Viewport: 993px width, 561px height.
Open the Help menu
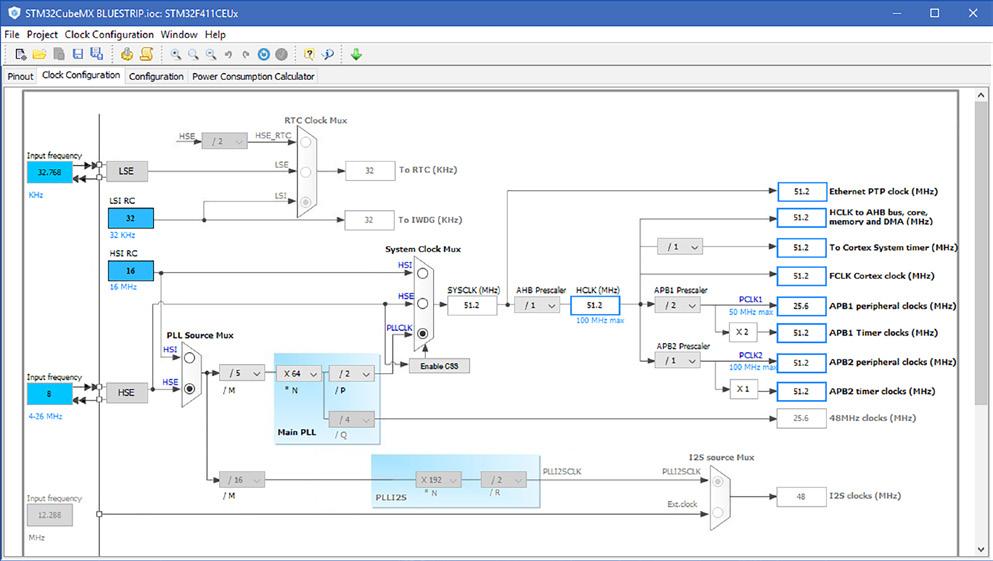click(215, 34)
